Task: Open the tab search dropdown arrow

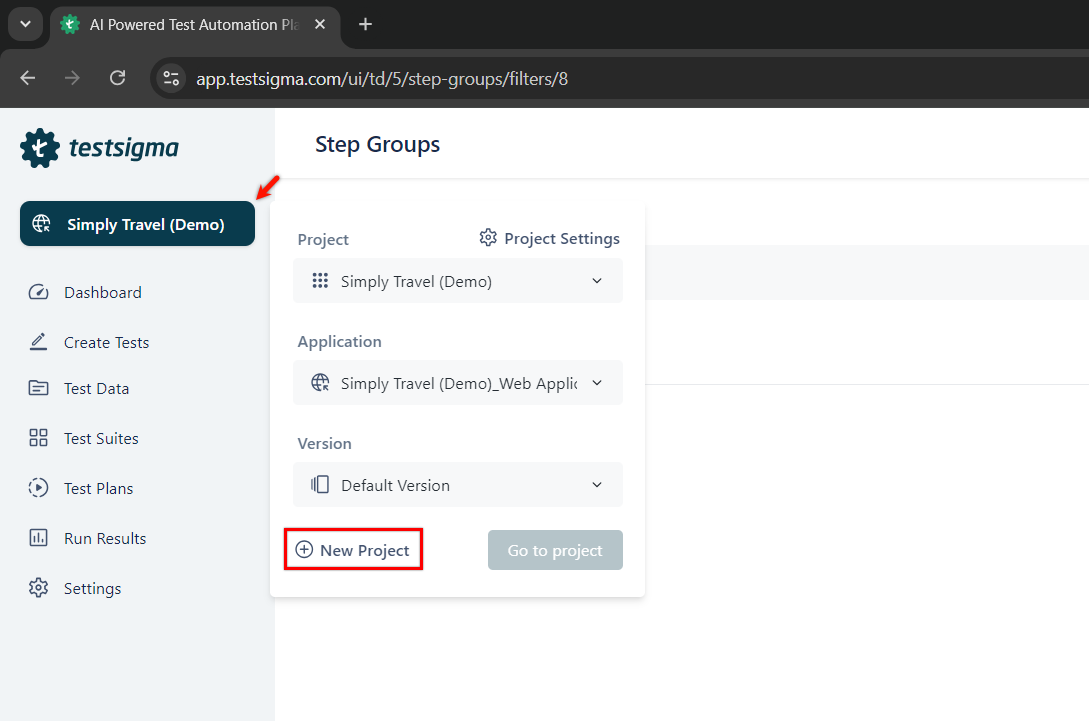Action: (x=26, y=24)
